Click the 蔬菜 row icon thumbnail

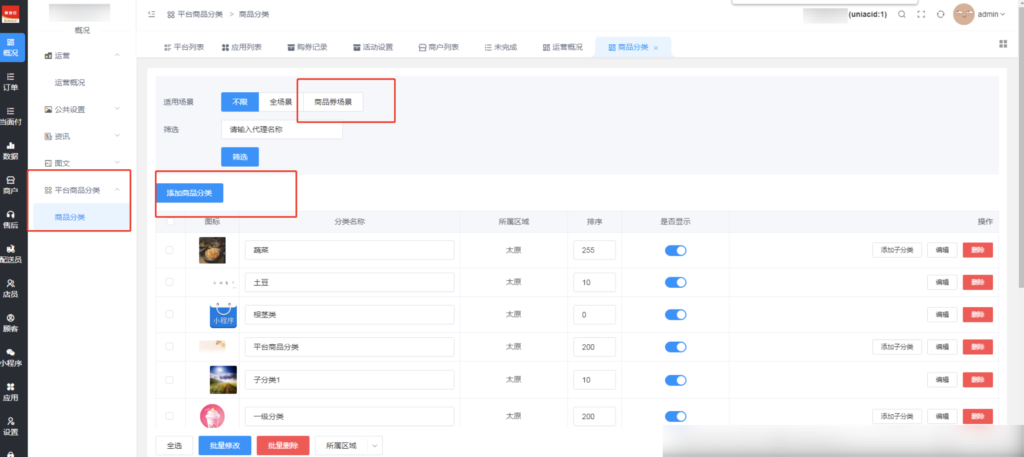(x=212, y=250)
